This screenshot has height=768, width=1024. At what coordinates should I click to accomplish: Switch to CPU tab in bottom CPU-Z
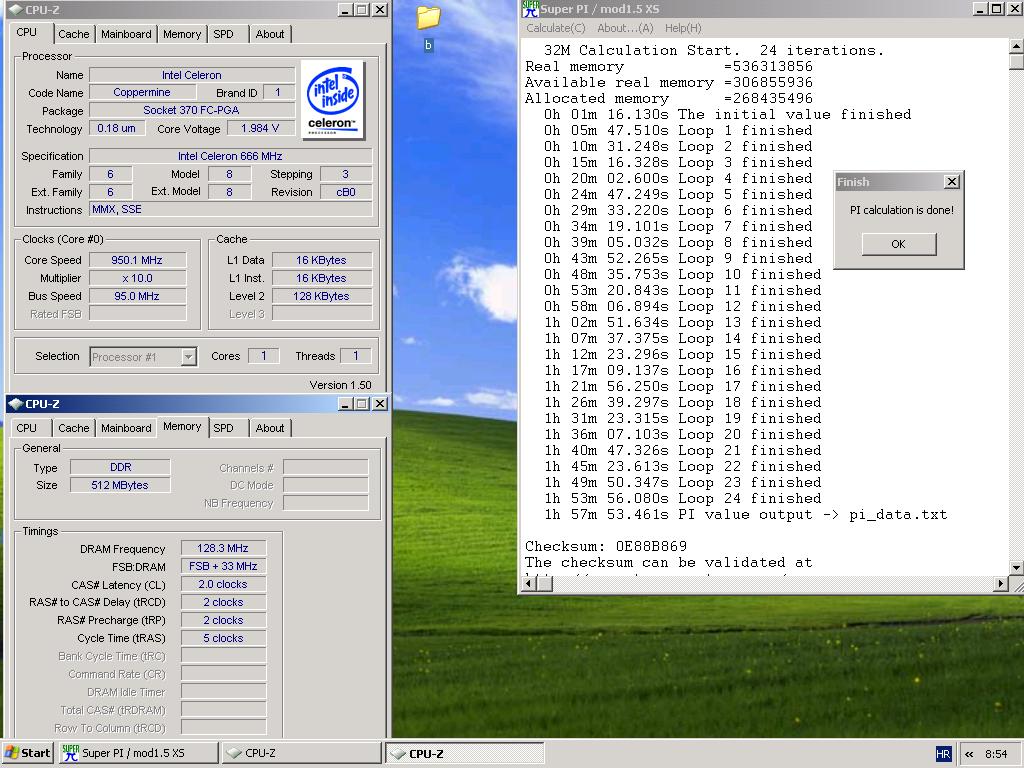pos(27,428)
